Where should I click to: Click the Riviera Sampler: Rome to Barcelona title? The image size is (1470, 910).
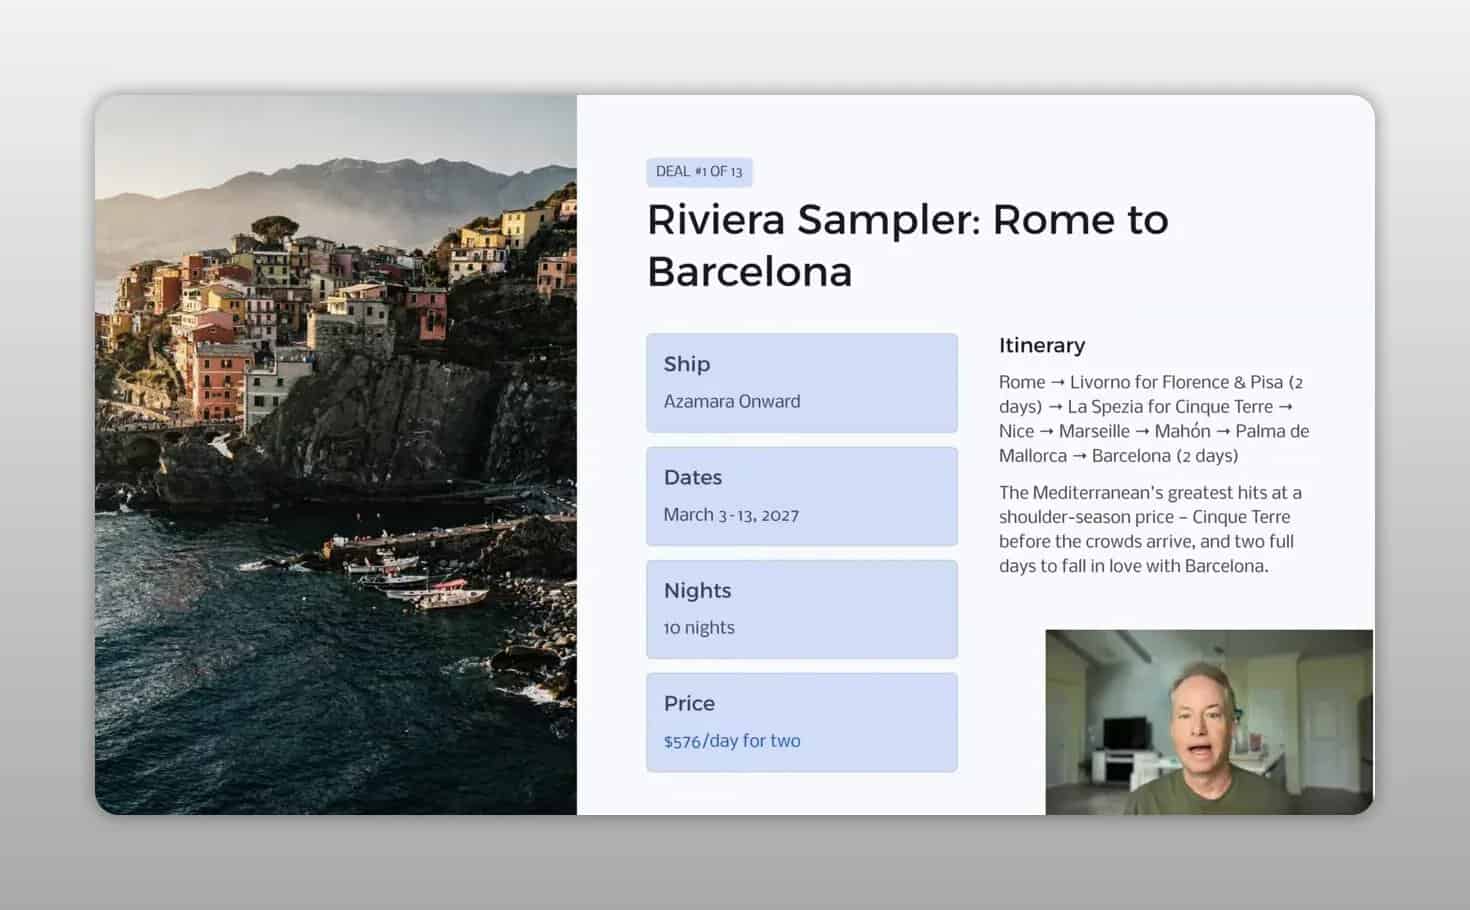pyautogui.click(x=907, y=245)
